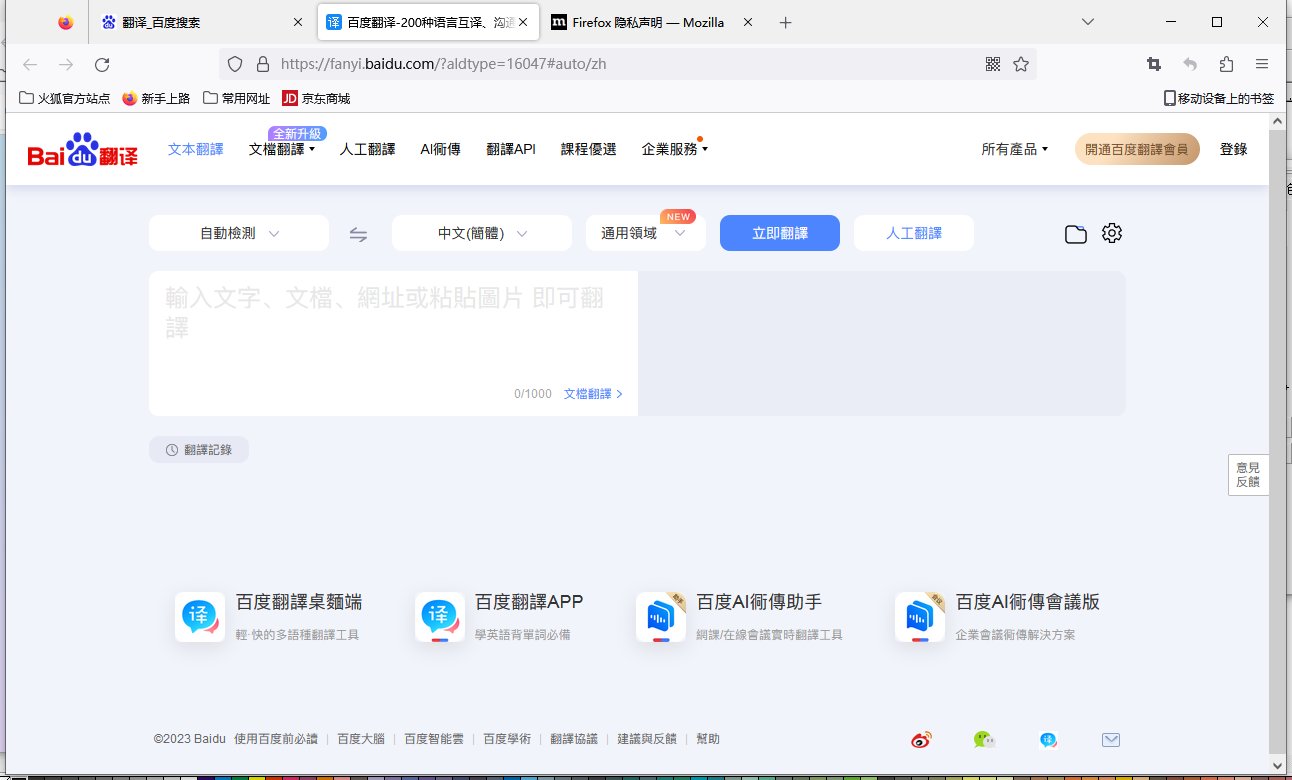Expand the 文檔翻譯 menu
Viewport: 1292px width, 780px height.
coord(282,149)
